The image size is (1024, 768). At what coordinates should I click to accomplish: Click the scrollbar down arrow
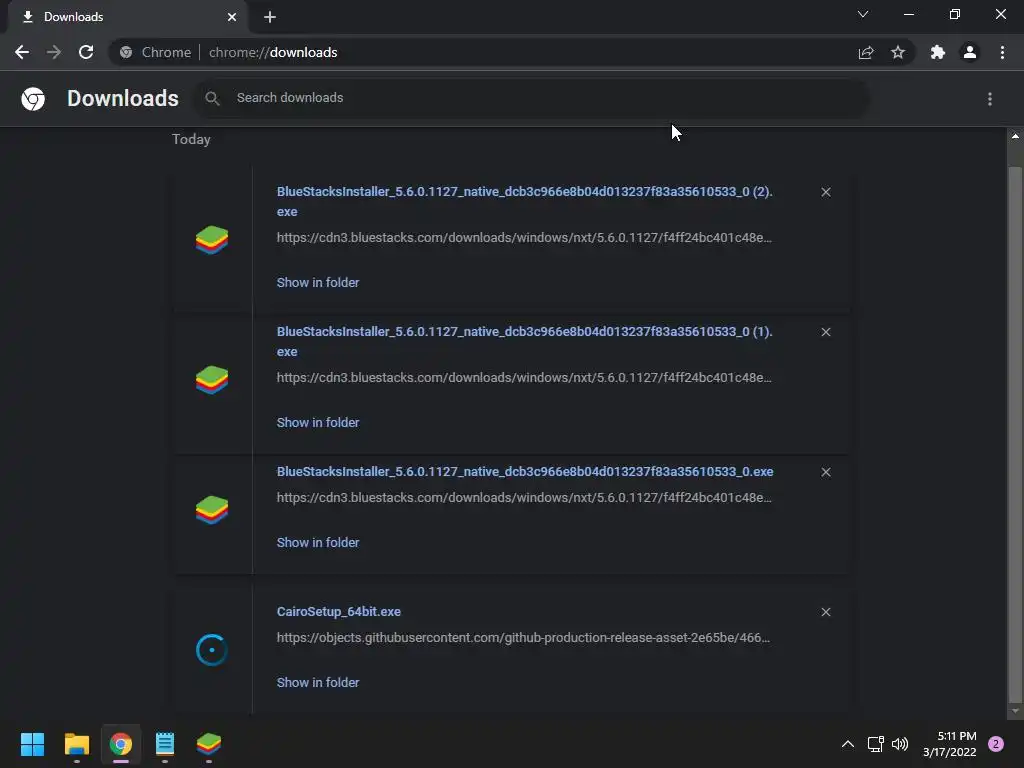[1015, 711]
